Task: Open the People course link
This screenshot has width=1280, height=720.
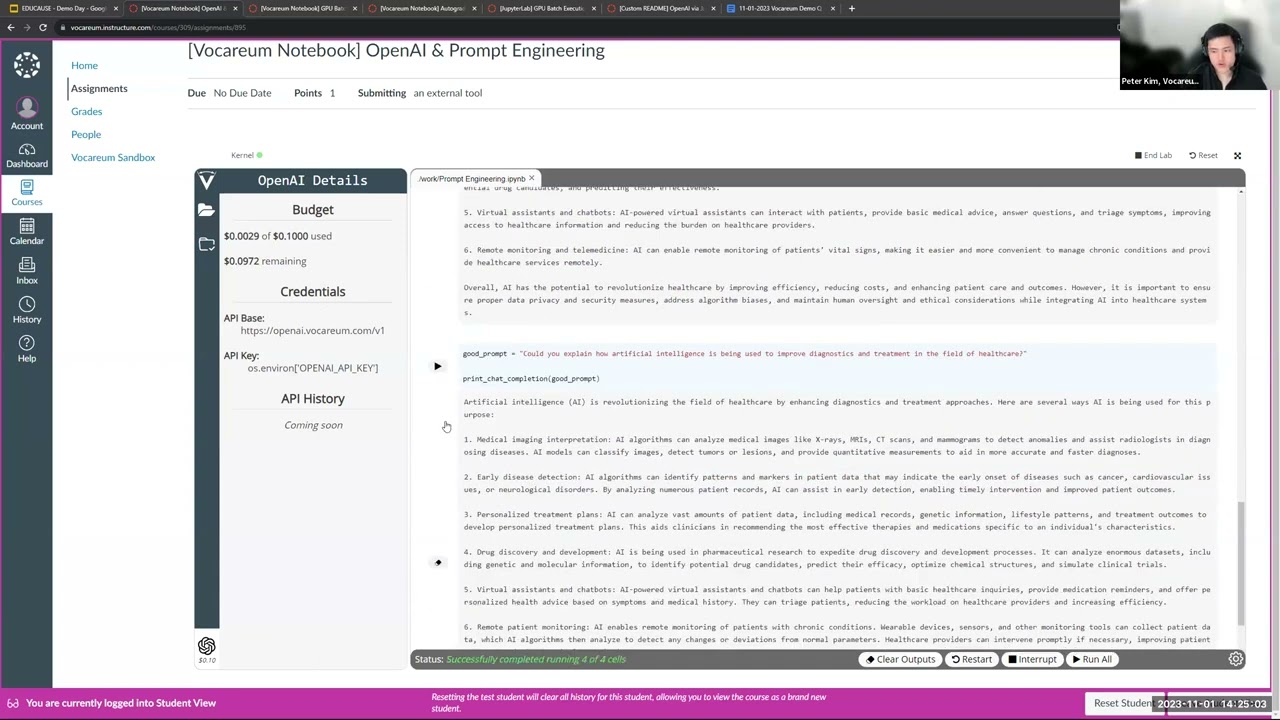Action: (x=86, y=134)
